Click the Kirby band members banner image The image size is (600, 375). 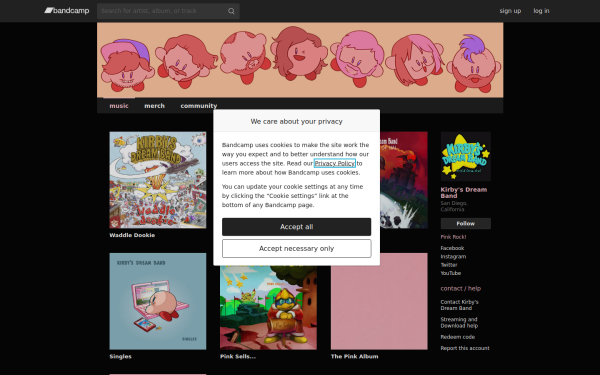pyautogui.click(x=300, y=60)
